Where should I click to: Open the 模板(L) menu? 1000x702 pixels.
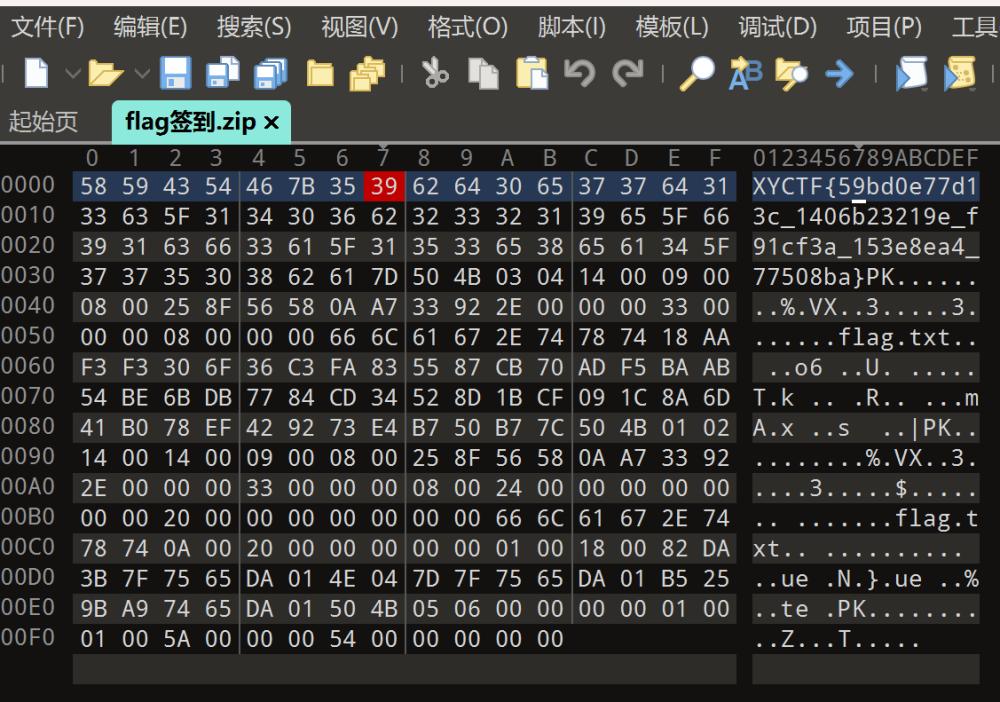tap(672, 27)
